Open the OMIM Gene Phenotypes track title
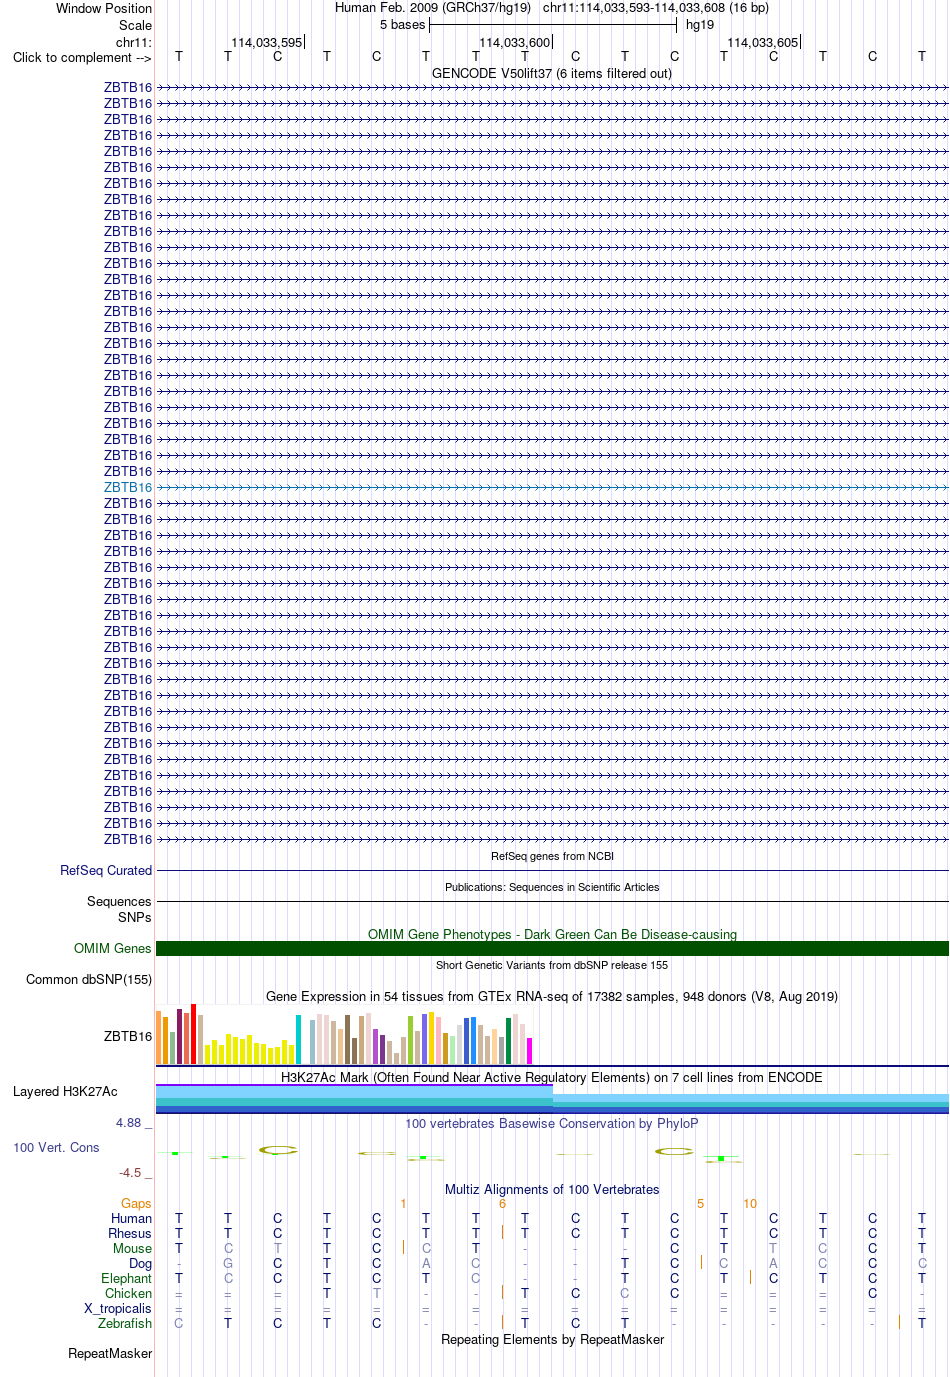 tap(552, 934)
